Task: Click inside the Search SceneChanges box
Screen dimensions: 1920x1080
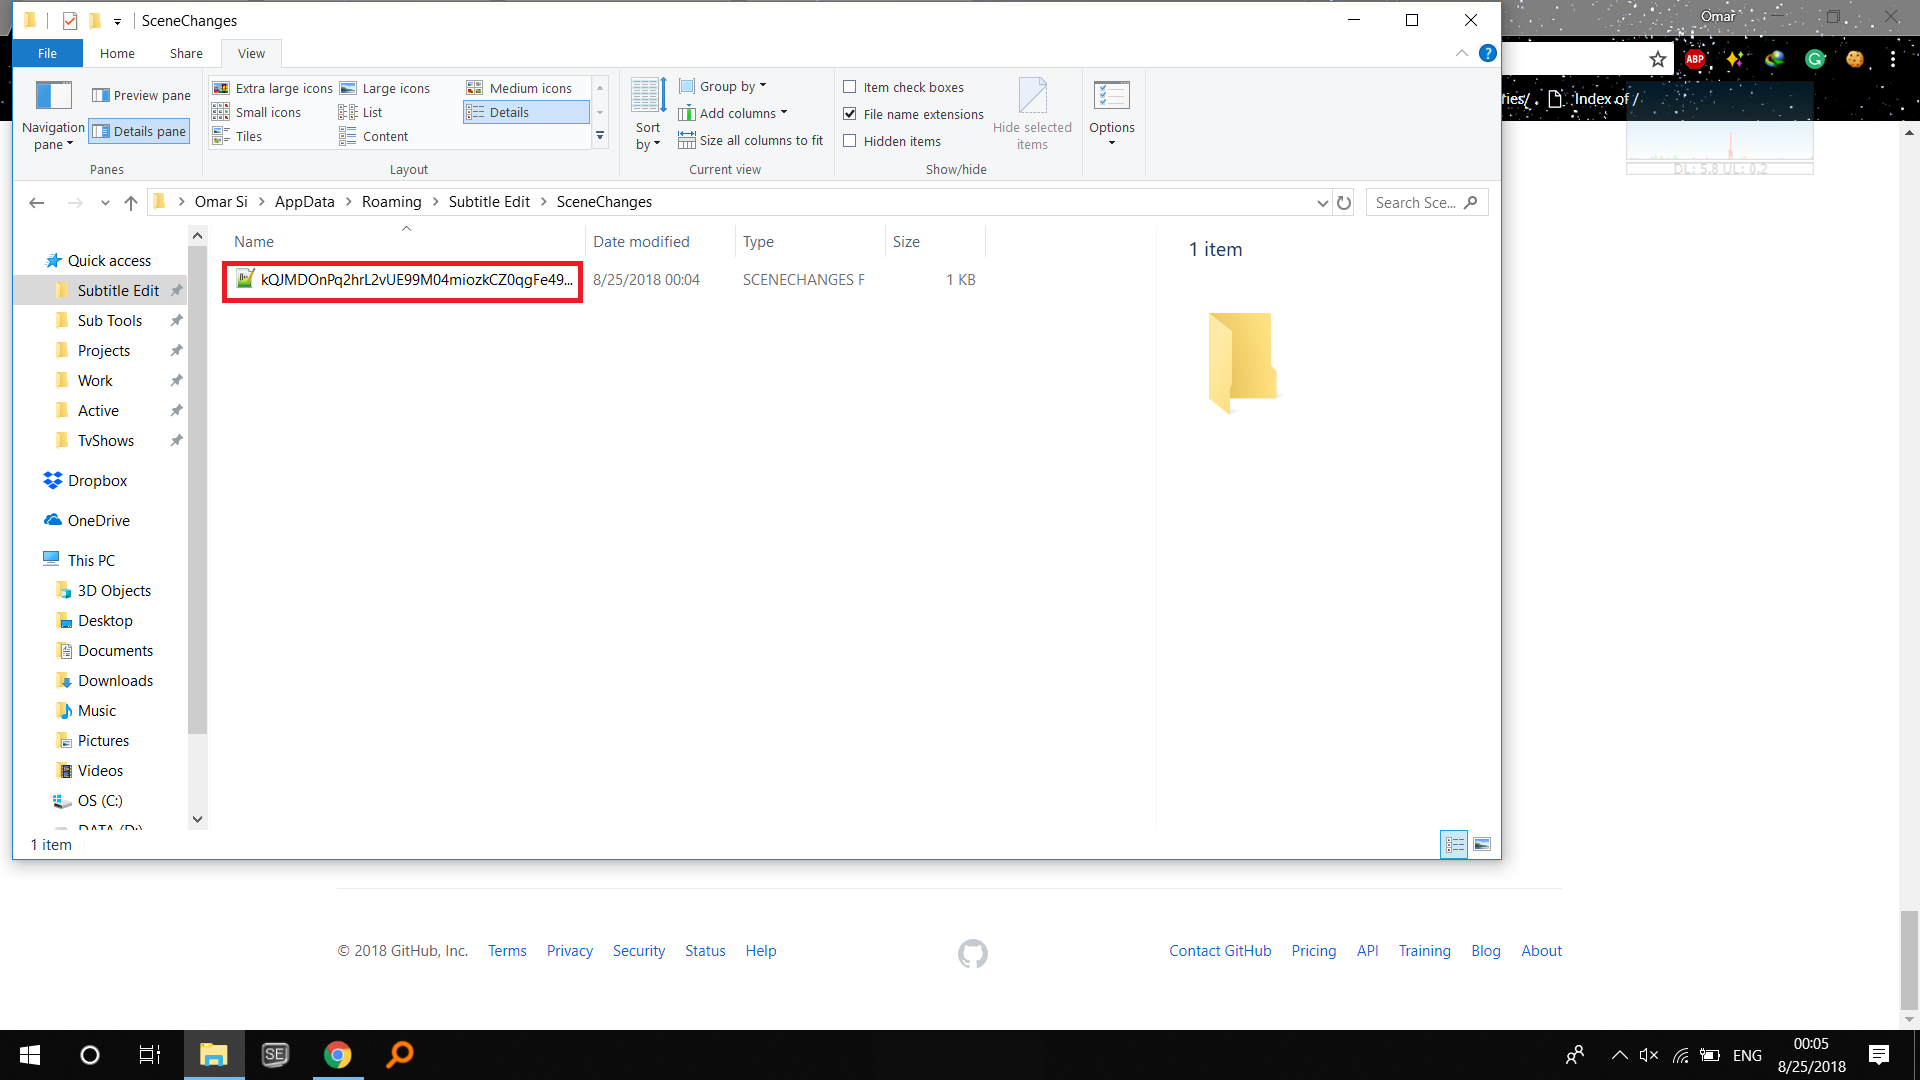Action: (1420, 202)
